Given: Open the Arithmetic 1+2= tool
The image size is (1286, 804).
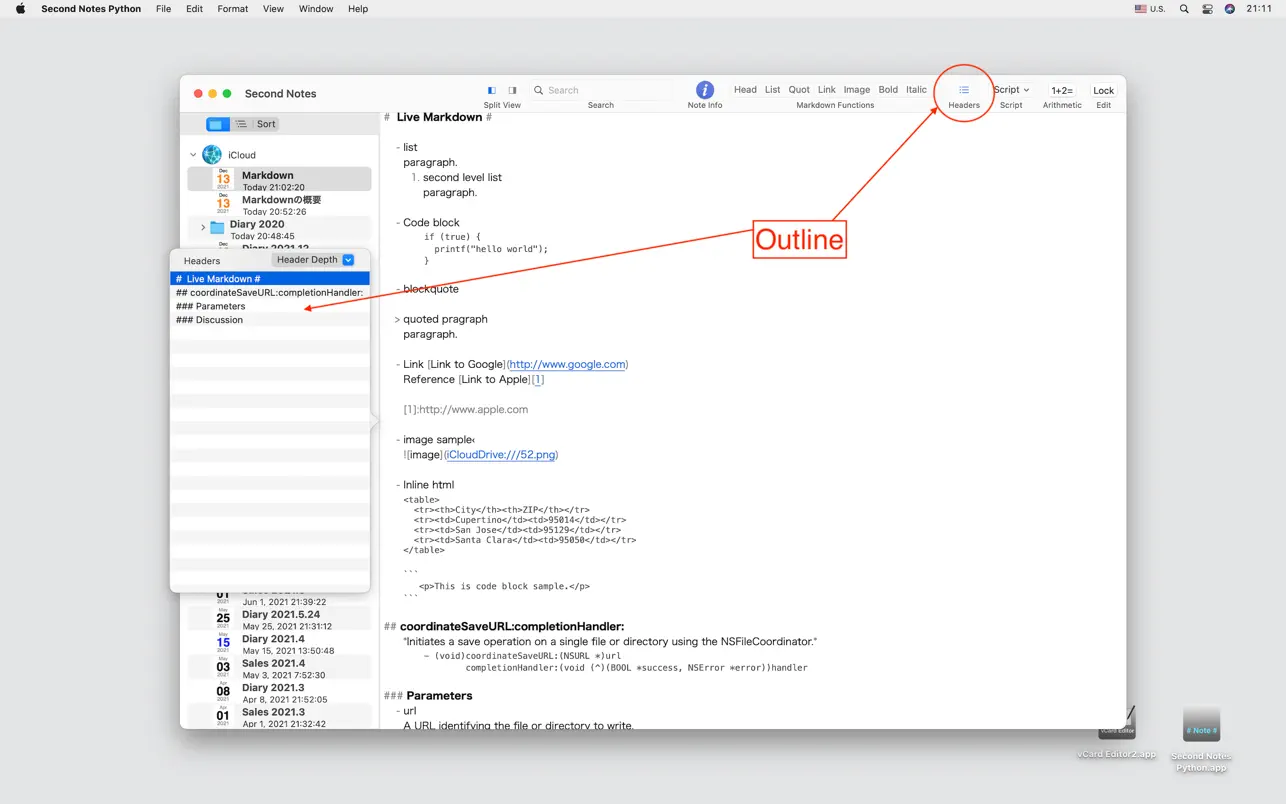Looking at the screenshot, I should point(1062,90).
